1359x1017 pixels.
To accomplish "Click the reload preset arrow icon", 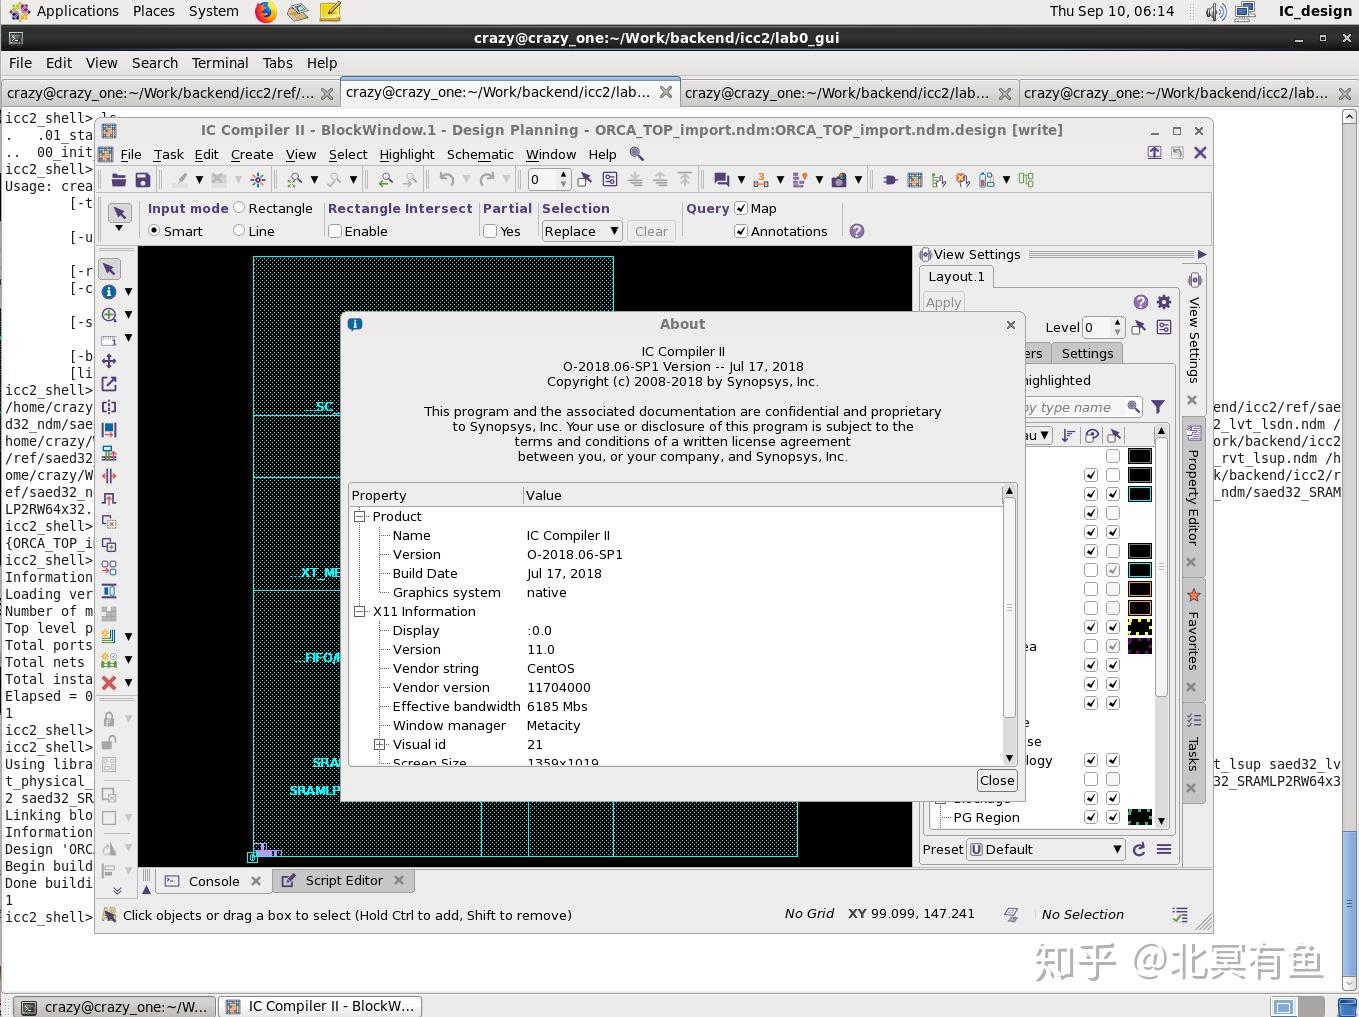I will pos(1139,849).
